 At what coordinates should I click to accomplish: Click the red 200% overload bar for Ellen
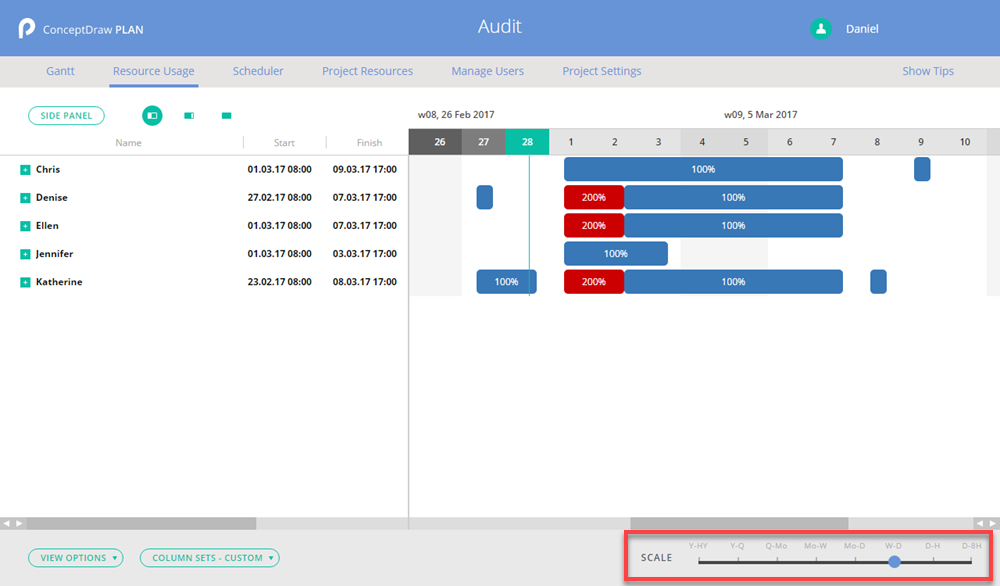(594, 226)
